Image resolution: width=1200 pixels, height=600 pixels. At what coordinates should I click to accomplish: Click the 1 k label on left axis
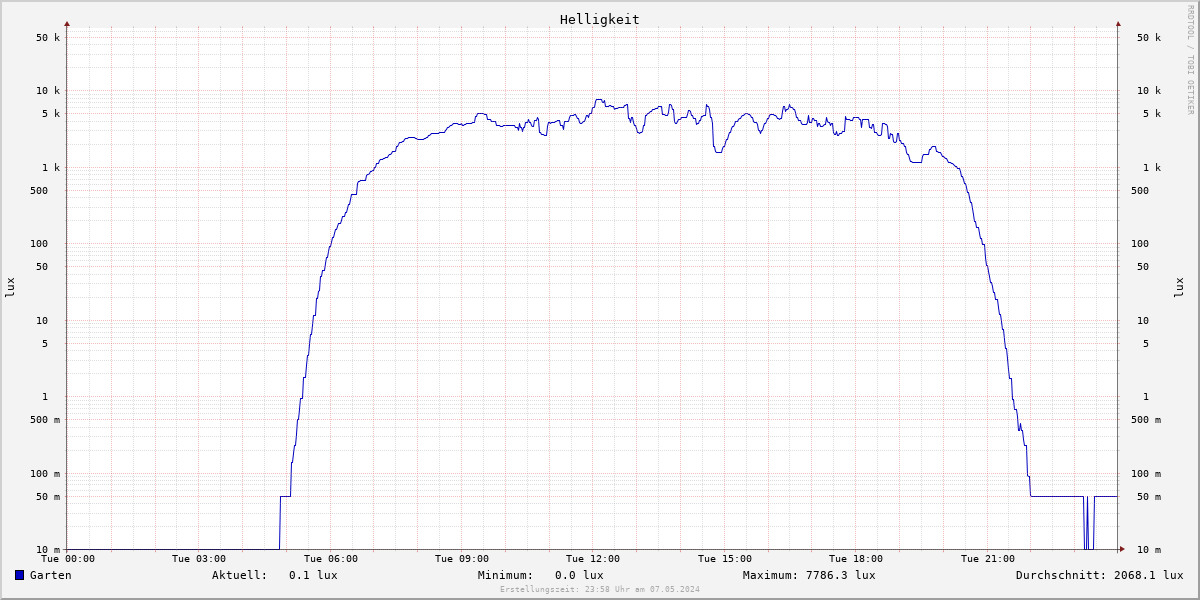click(51, 168)
